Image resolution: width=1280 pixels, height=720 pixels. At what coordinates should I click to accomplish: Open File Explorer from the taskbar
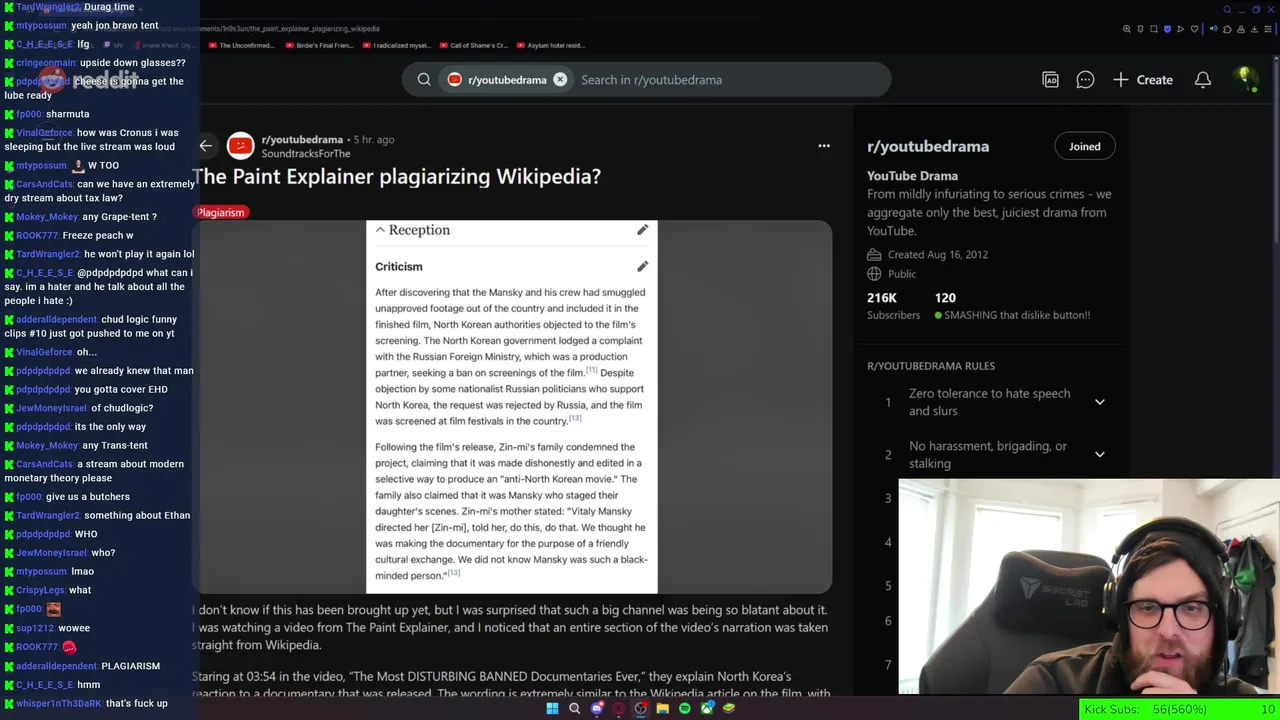pyautogui.click(x=663, y=709)
